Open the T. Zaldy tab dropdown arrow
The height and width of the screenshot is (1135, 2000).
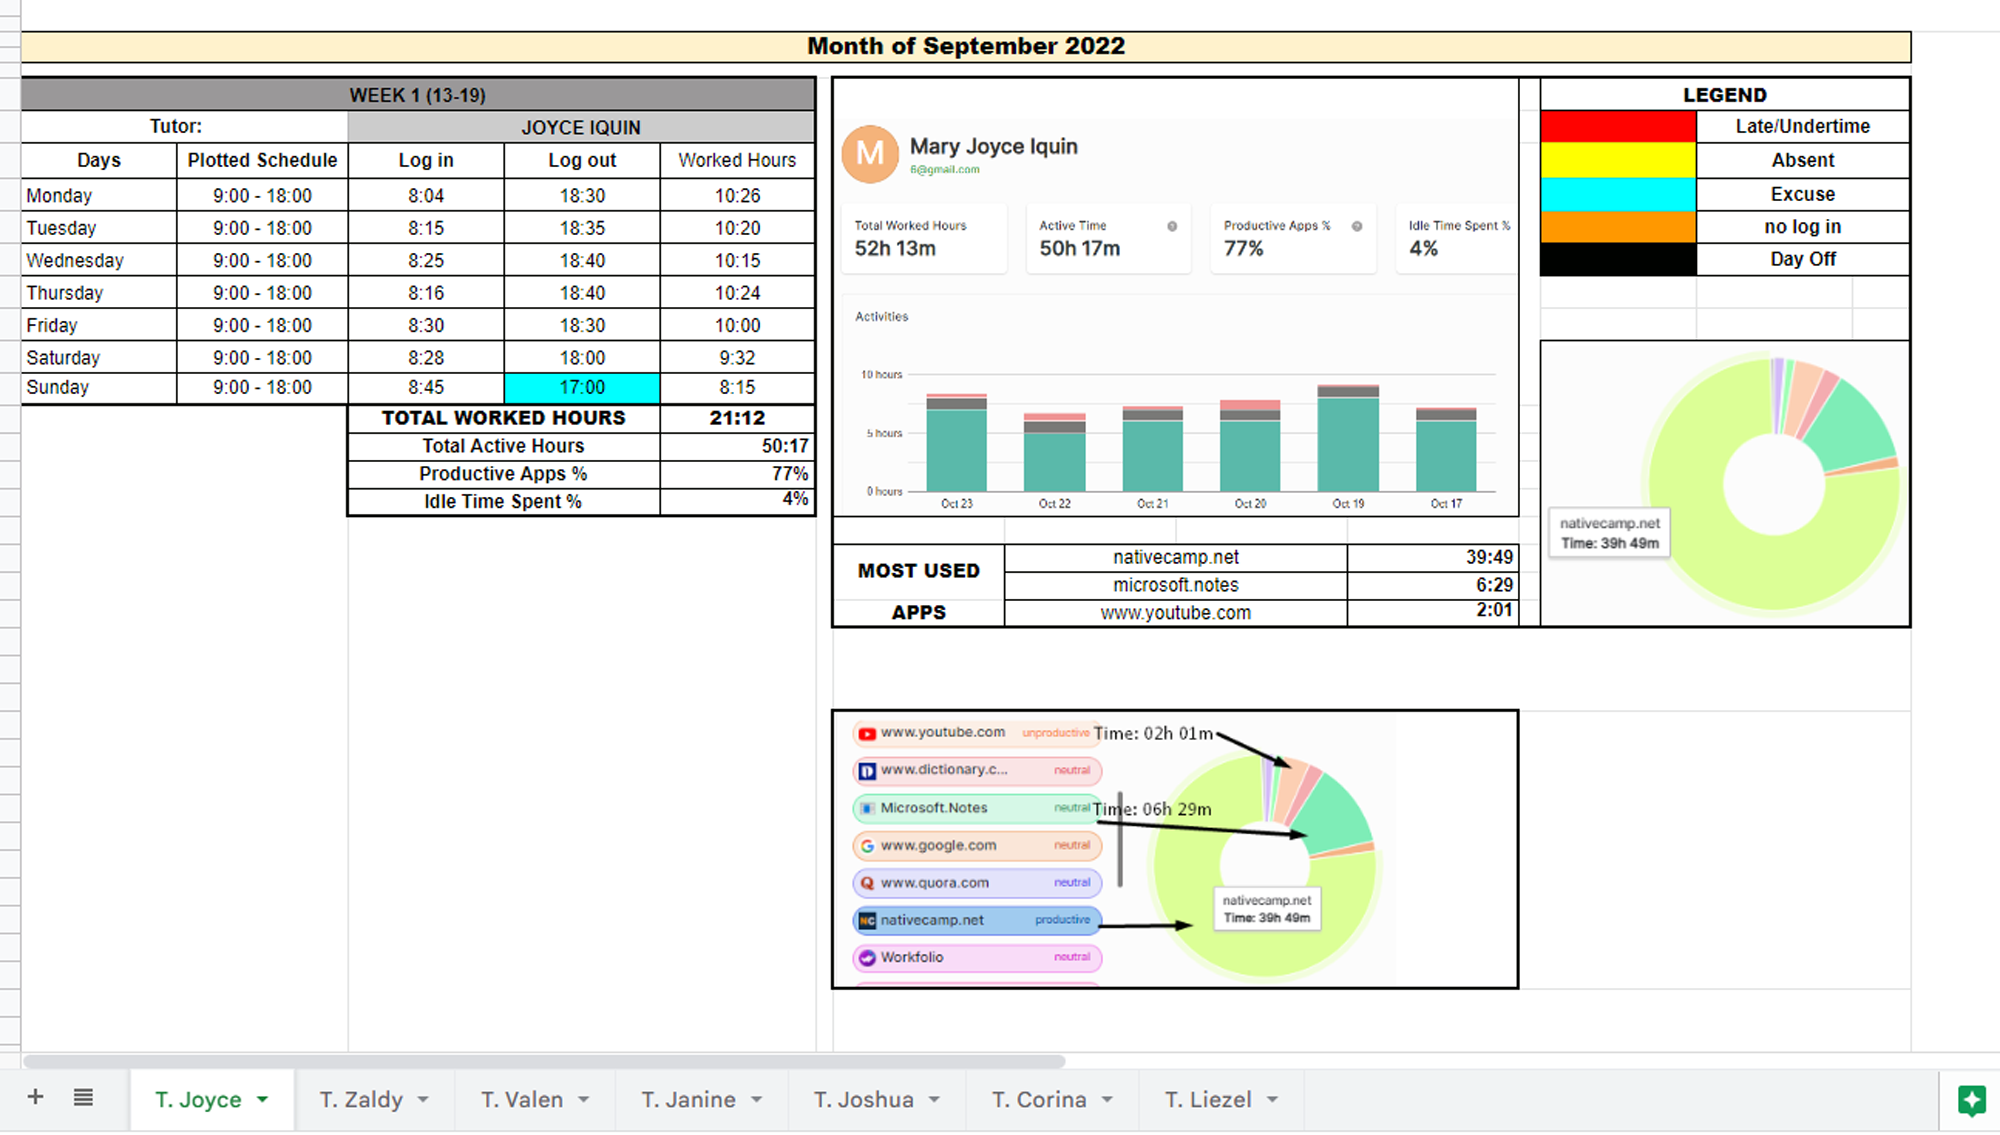point(424,1099)
